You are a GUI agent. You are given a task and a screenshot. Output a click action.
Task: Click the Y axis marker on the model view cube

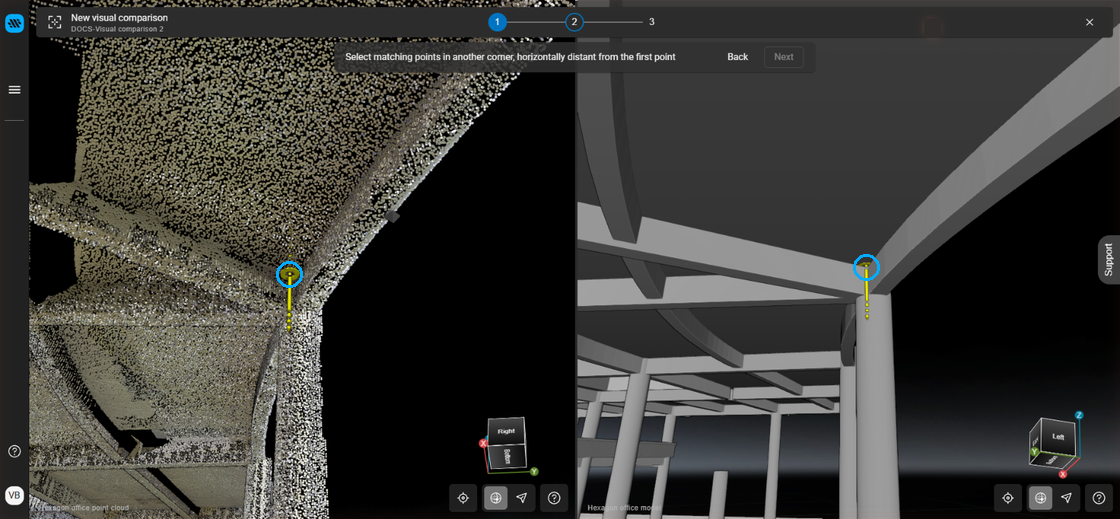(x=1034, y=452)
